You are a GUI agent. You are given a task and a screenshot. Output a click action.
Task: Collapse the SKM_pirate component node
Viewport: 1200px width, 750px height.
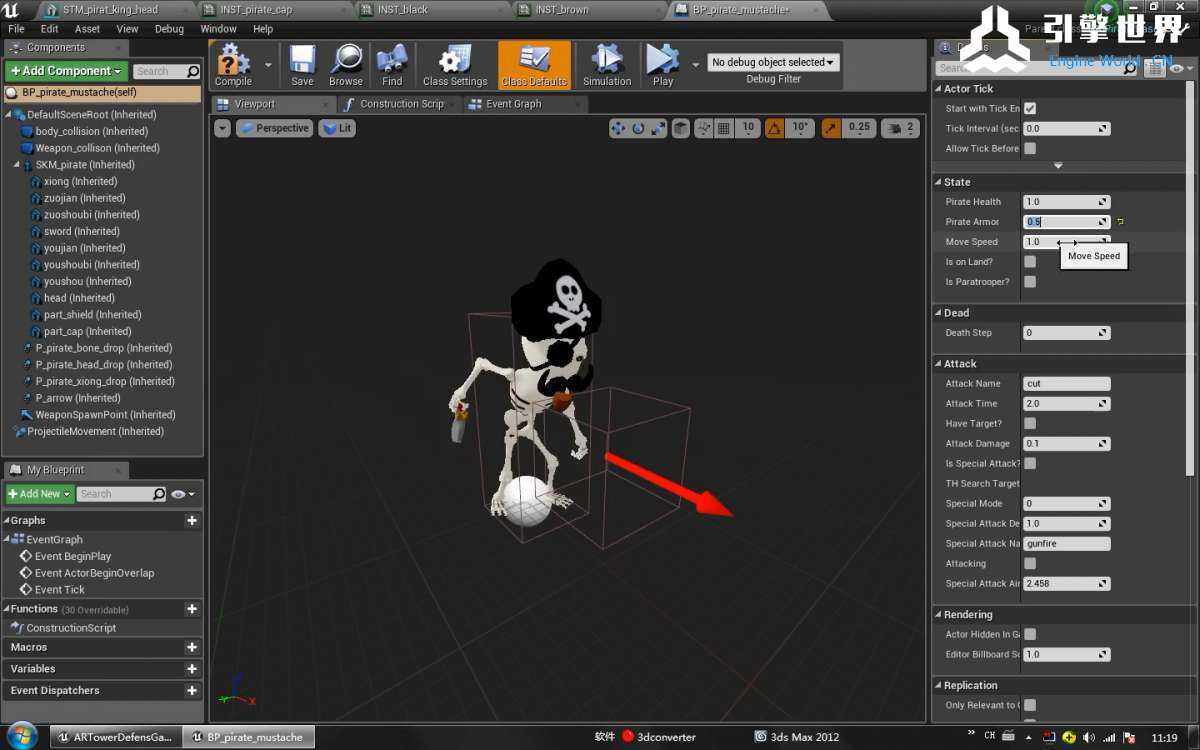[x=18, y=165]
